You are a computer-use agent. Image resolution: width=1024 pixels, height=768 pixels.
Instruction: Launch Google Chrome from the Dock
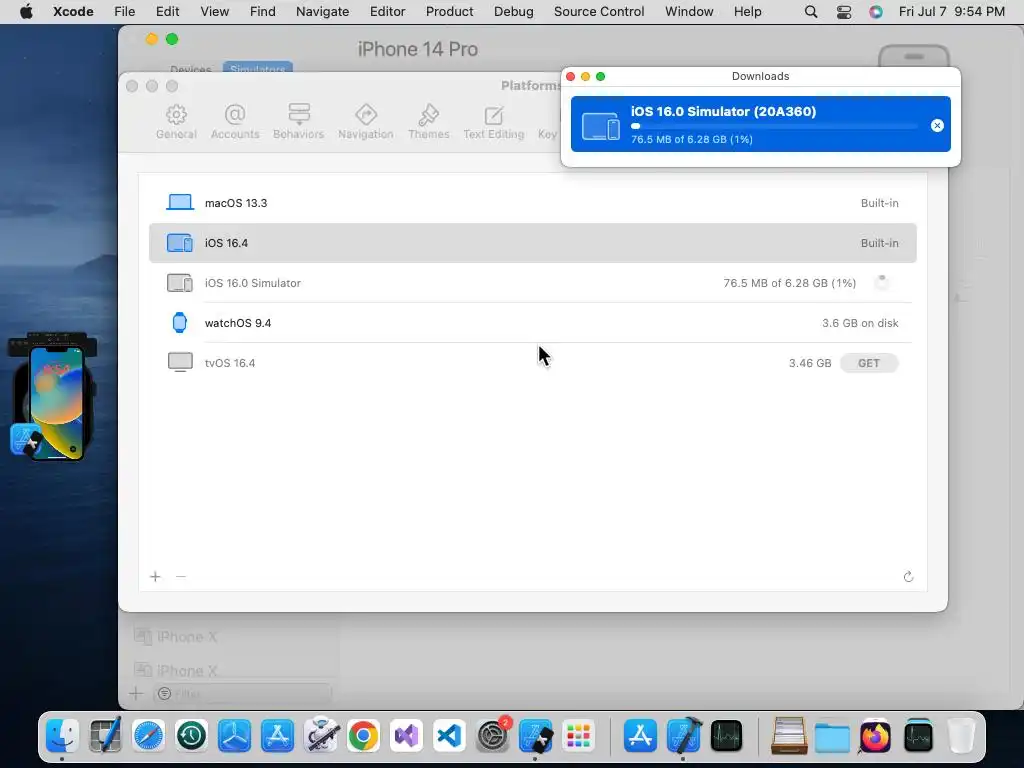(363, 736)
